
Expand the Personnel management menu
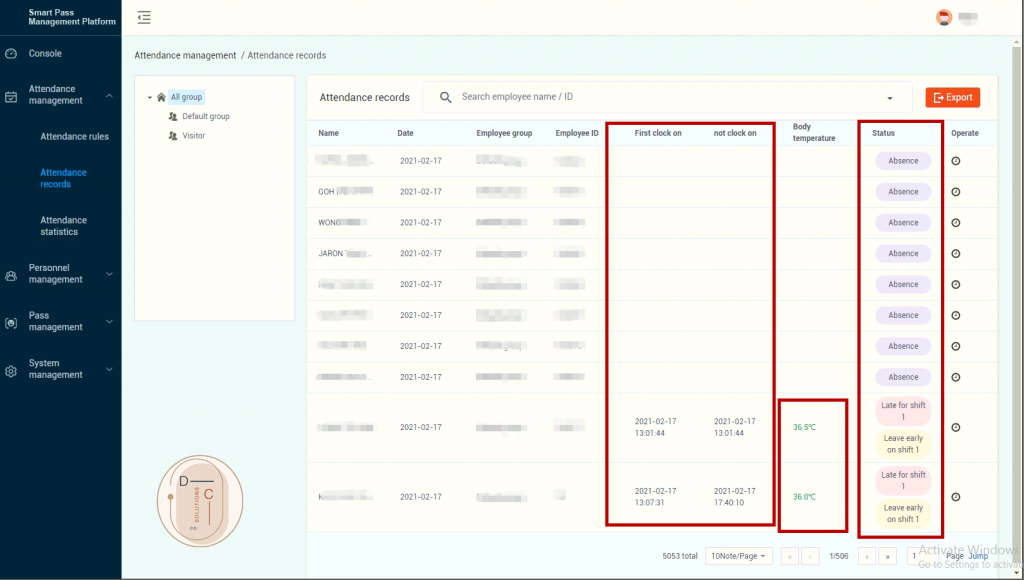coord(60,274)
